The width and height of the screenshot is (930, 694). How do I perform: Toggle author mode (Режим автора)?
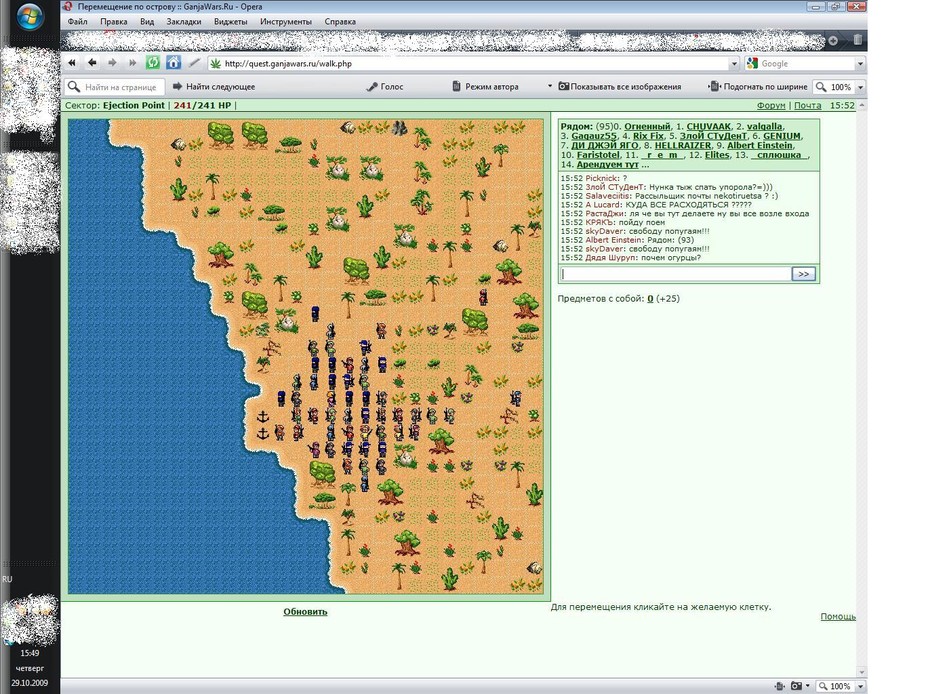tap(485, 87)
